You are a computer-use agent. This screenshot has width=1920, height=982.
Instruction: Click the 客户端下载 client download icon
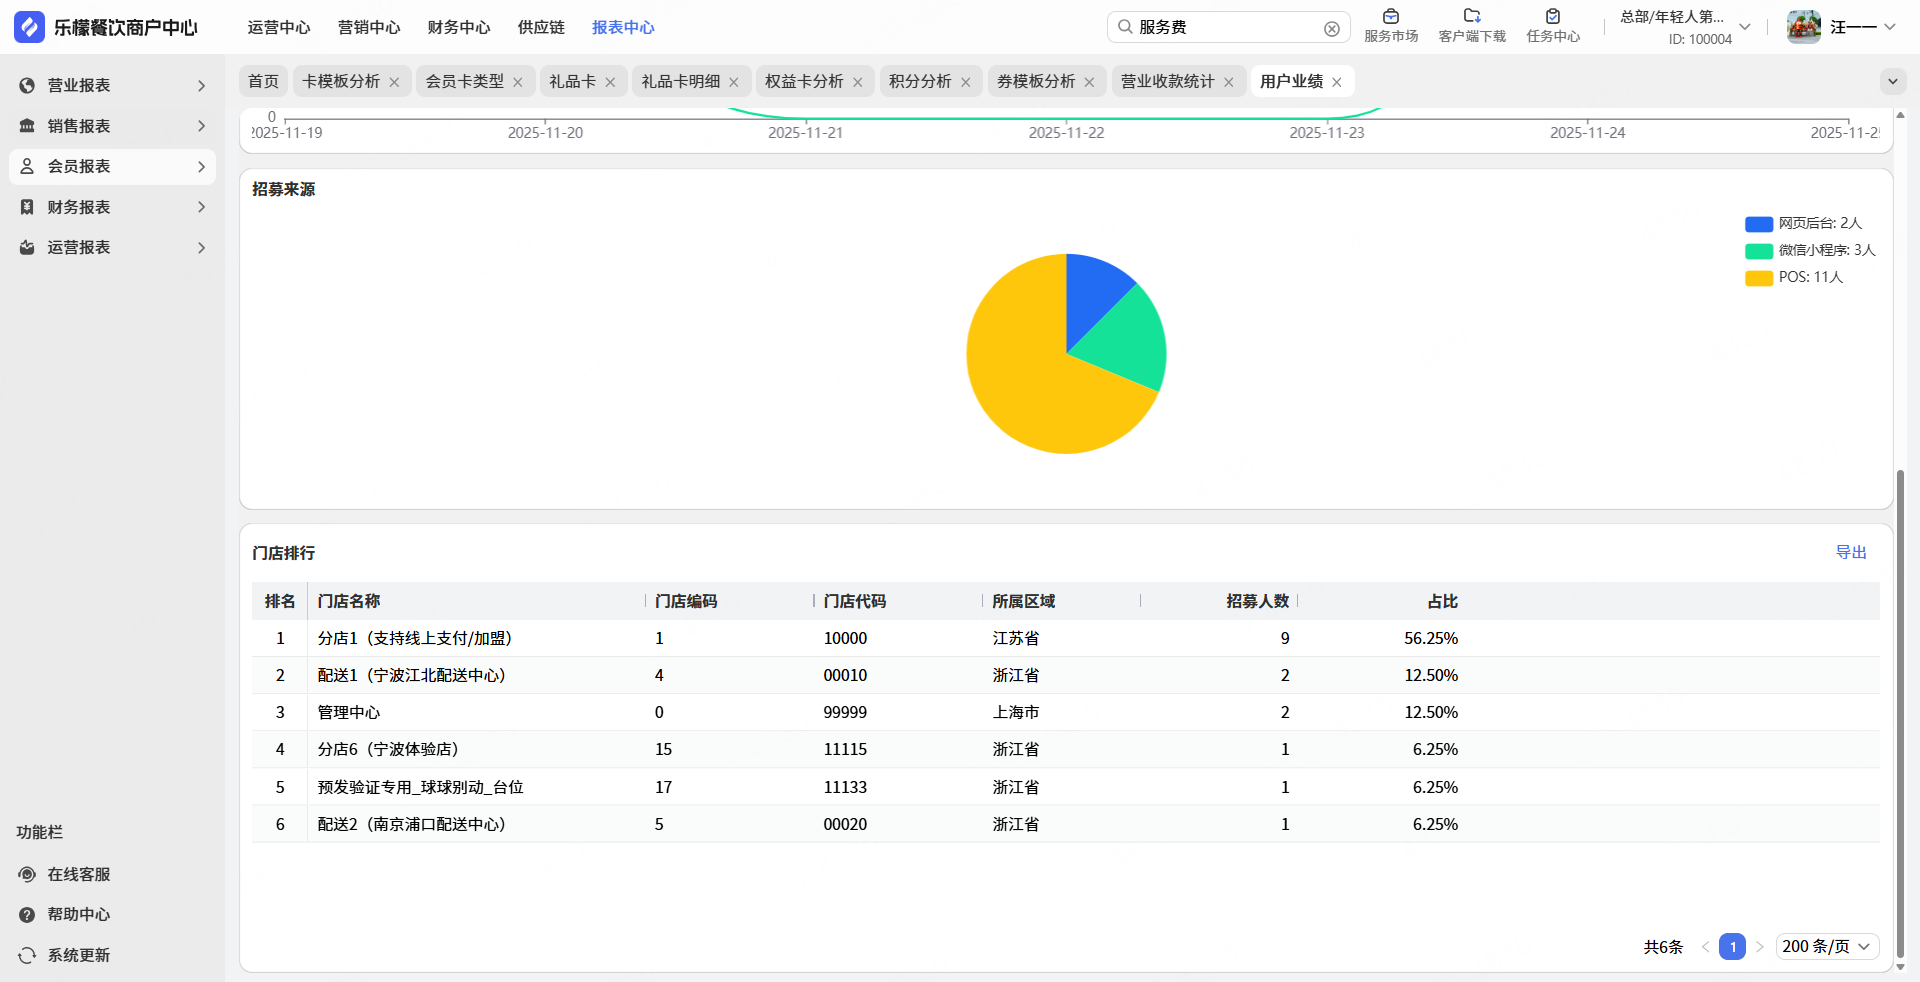[1471, 17]
